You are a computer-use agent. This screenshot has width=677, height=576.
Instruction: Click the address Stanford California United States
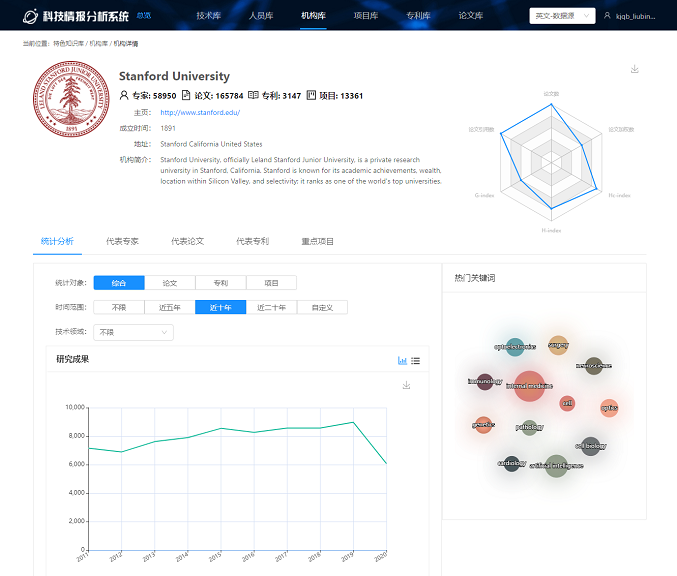[x=211, y=144]
